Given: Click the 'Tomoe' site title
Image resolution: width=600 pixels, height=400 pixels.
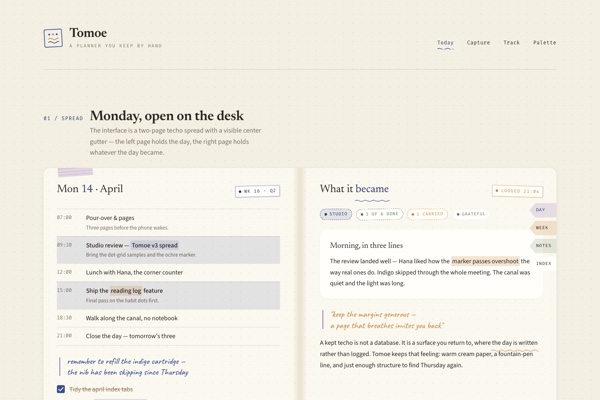Looking at the screenshot, I should coord(88,33).
